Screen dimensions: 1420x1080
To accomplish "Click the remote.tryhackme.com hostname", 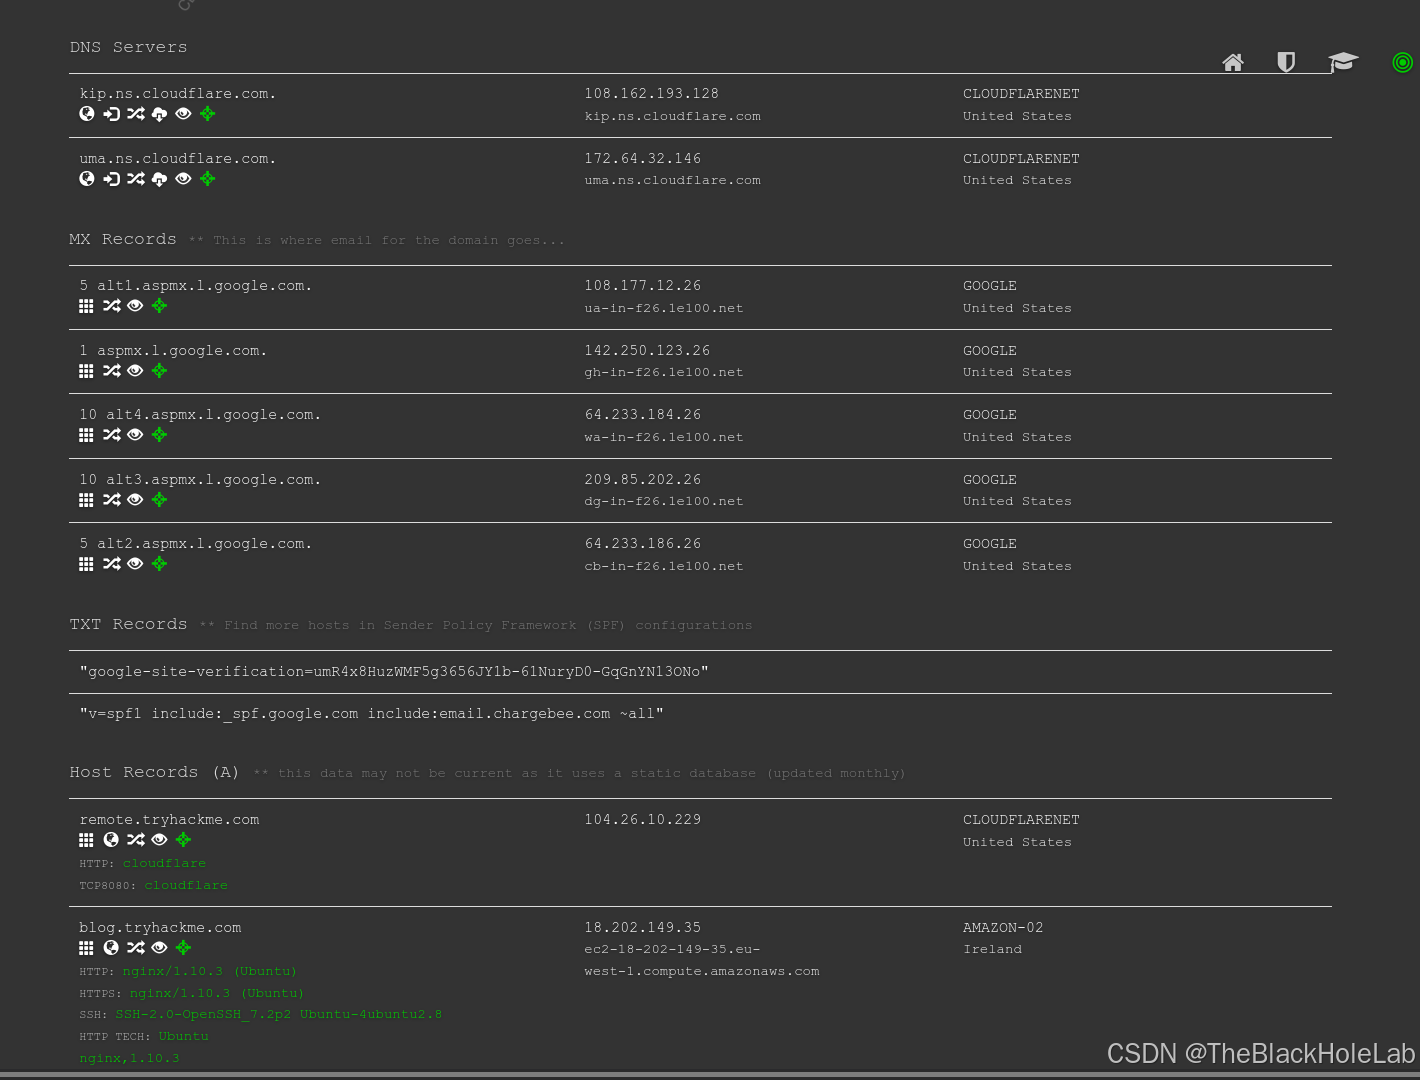I will point(169,820).
